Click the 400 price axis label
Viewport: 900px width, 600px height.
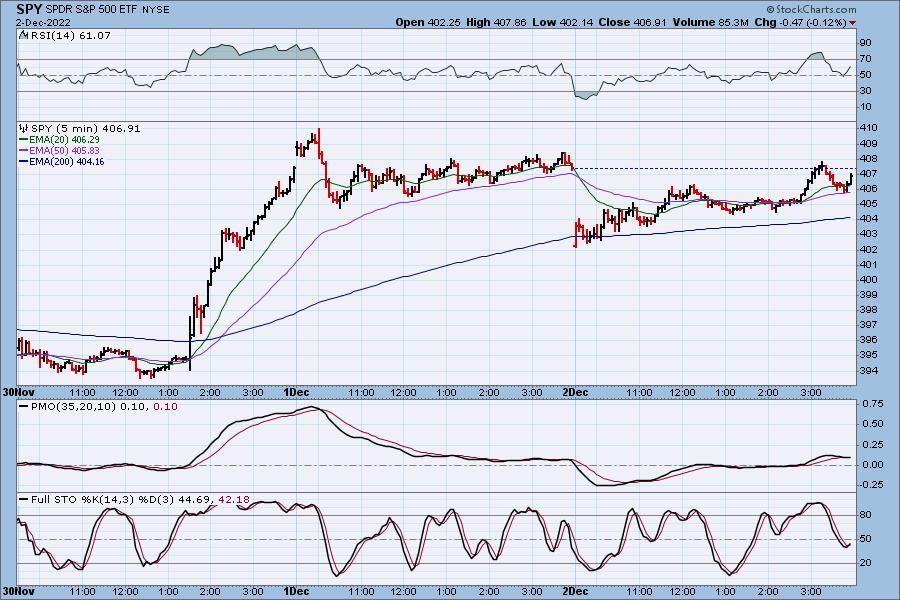click(869, 280)
